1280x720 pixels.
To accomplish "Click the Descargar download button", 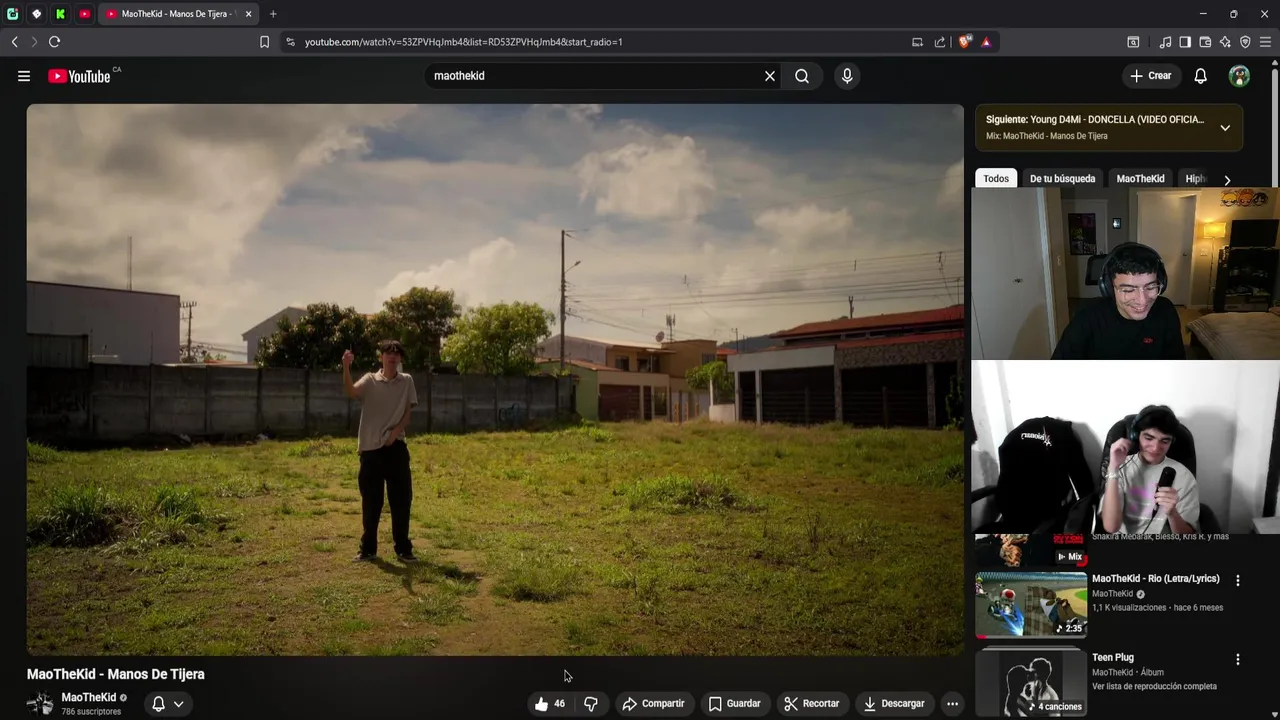I will coord(894,704).
